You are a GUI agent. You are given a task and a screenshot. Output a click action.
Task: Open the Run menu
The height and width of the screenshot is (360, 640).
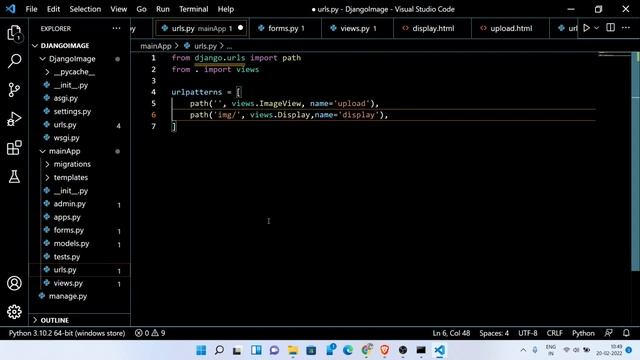click(x=162, y=9)
